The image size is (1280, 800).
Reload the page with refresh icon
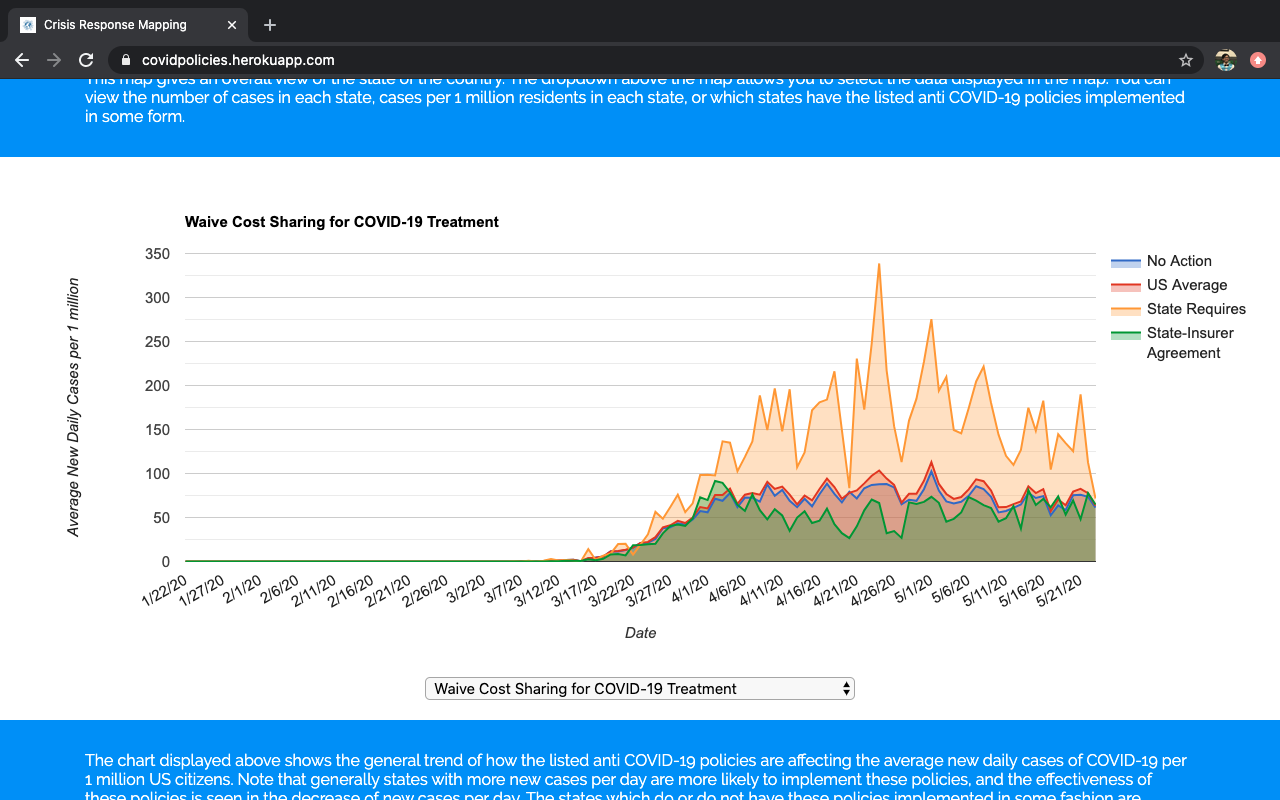tap(86, 60)
